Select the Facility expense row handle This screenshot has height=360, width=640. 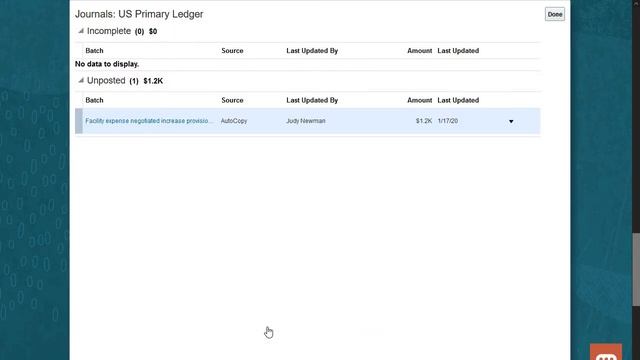79,121
